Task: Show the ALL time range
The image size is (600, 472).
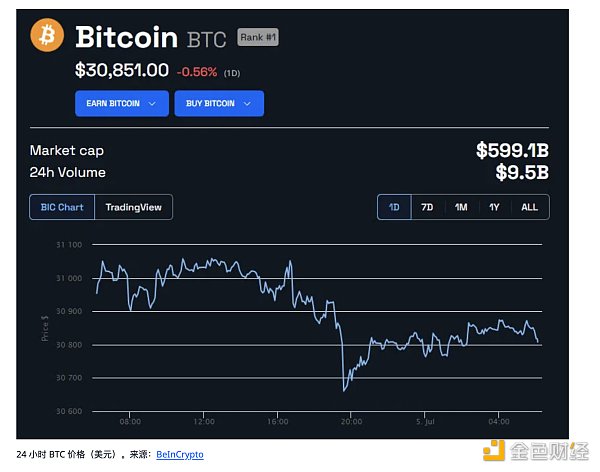Action: 529,207
